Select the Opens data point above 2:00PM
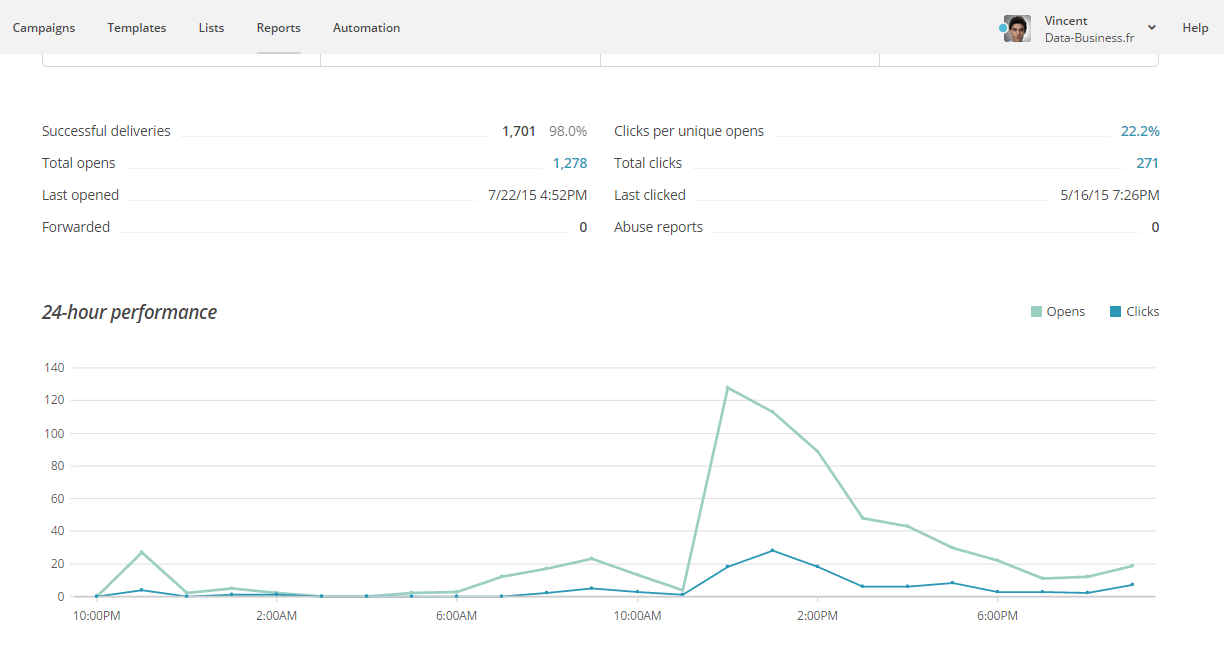1224x650 pixels. click(x=818, y=452)
